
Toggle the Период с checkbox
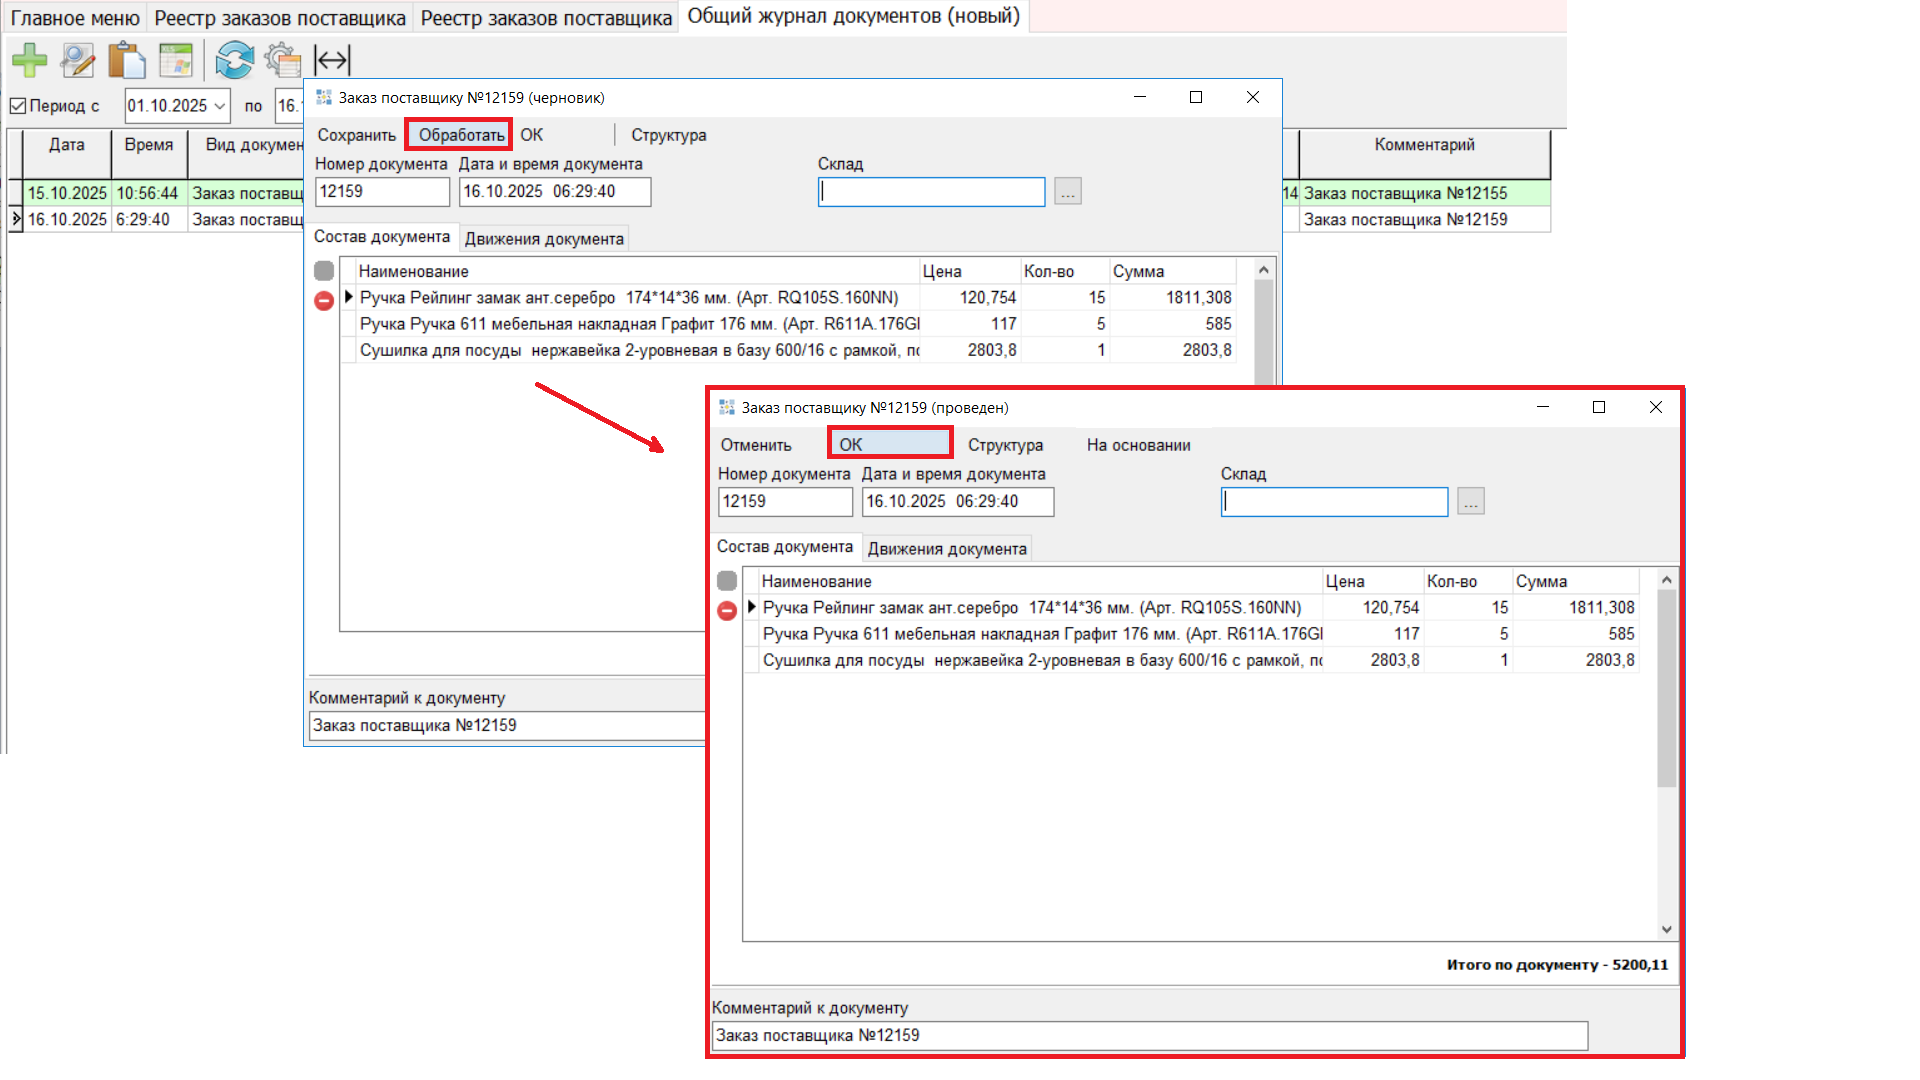pos(18,105)
